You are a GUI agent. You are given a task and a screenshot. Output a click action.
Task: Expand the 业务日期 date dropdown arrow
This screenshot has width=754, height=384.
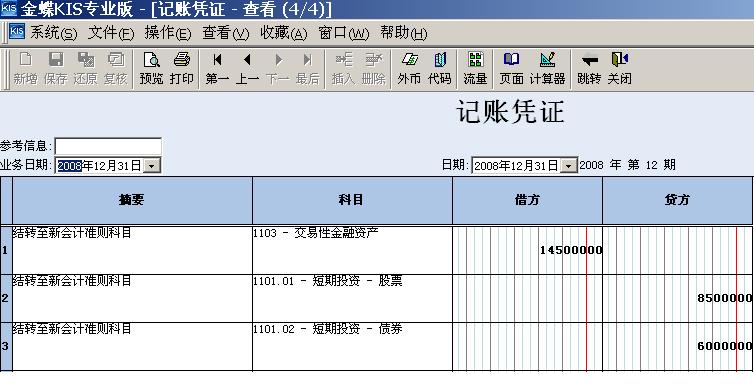point(152,166)
